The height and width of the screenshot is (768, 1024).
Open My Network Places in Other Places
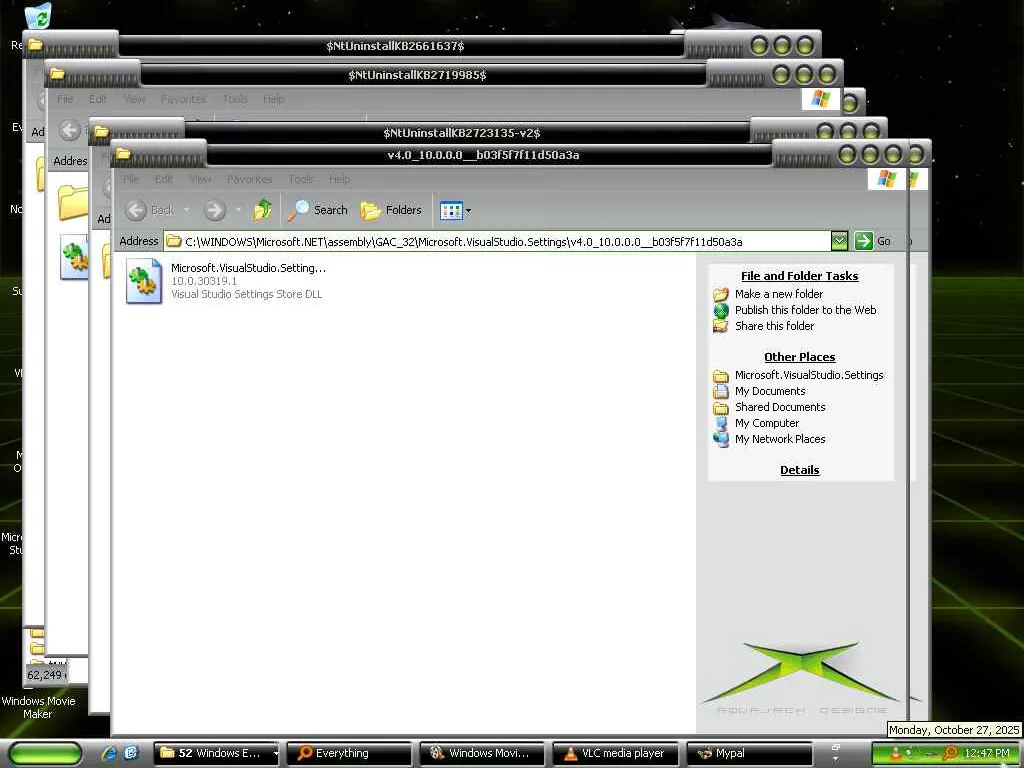click(x=780, y=439)
